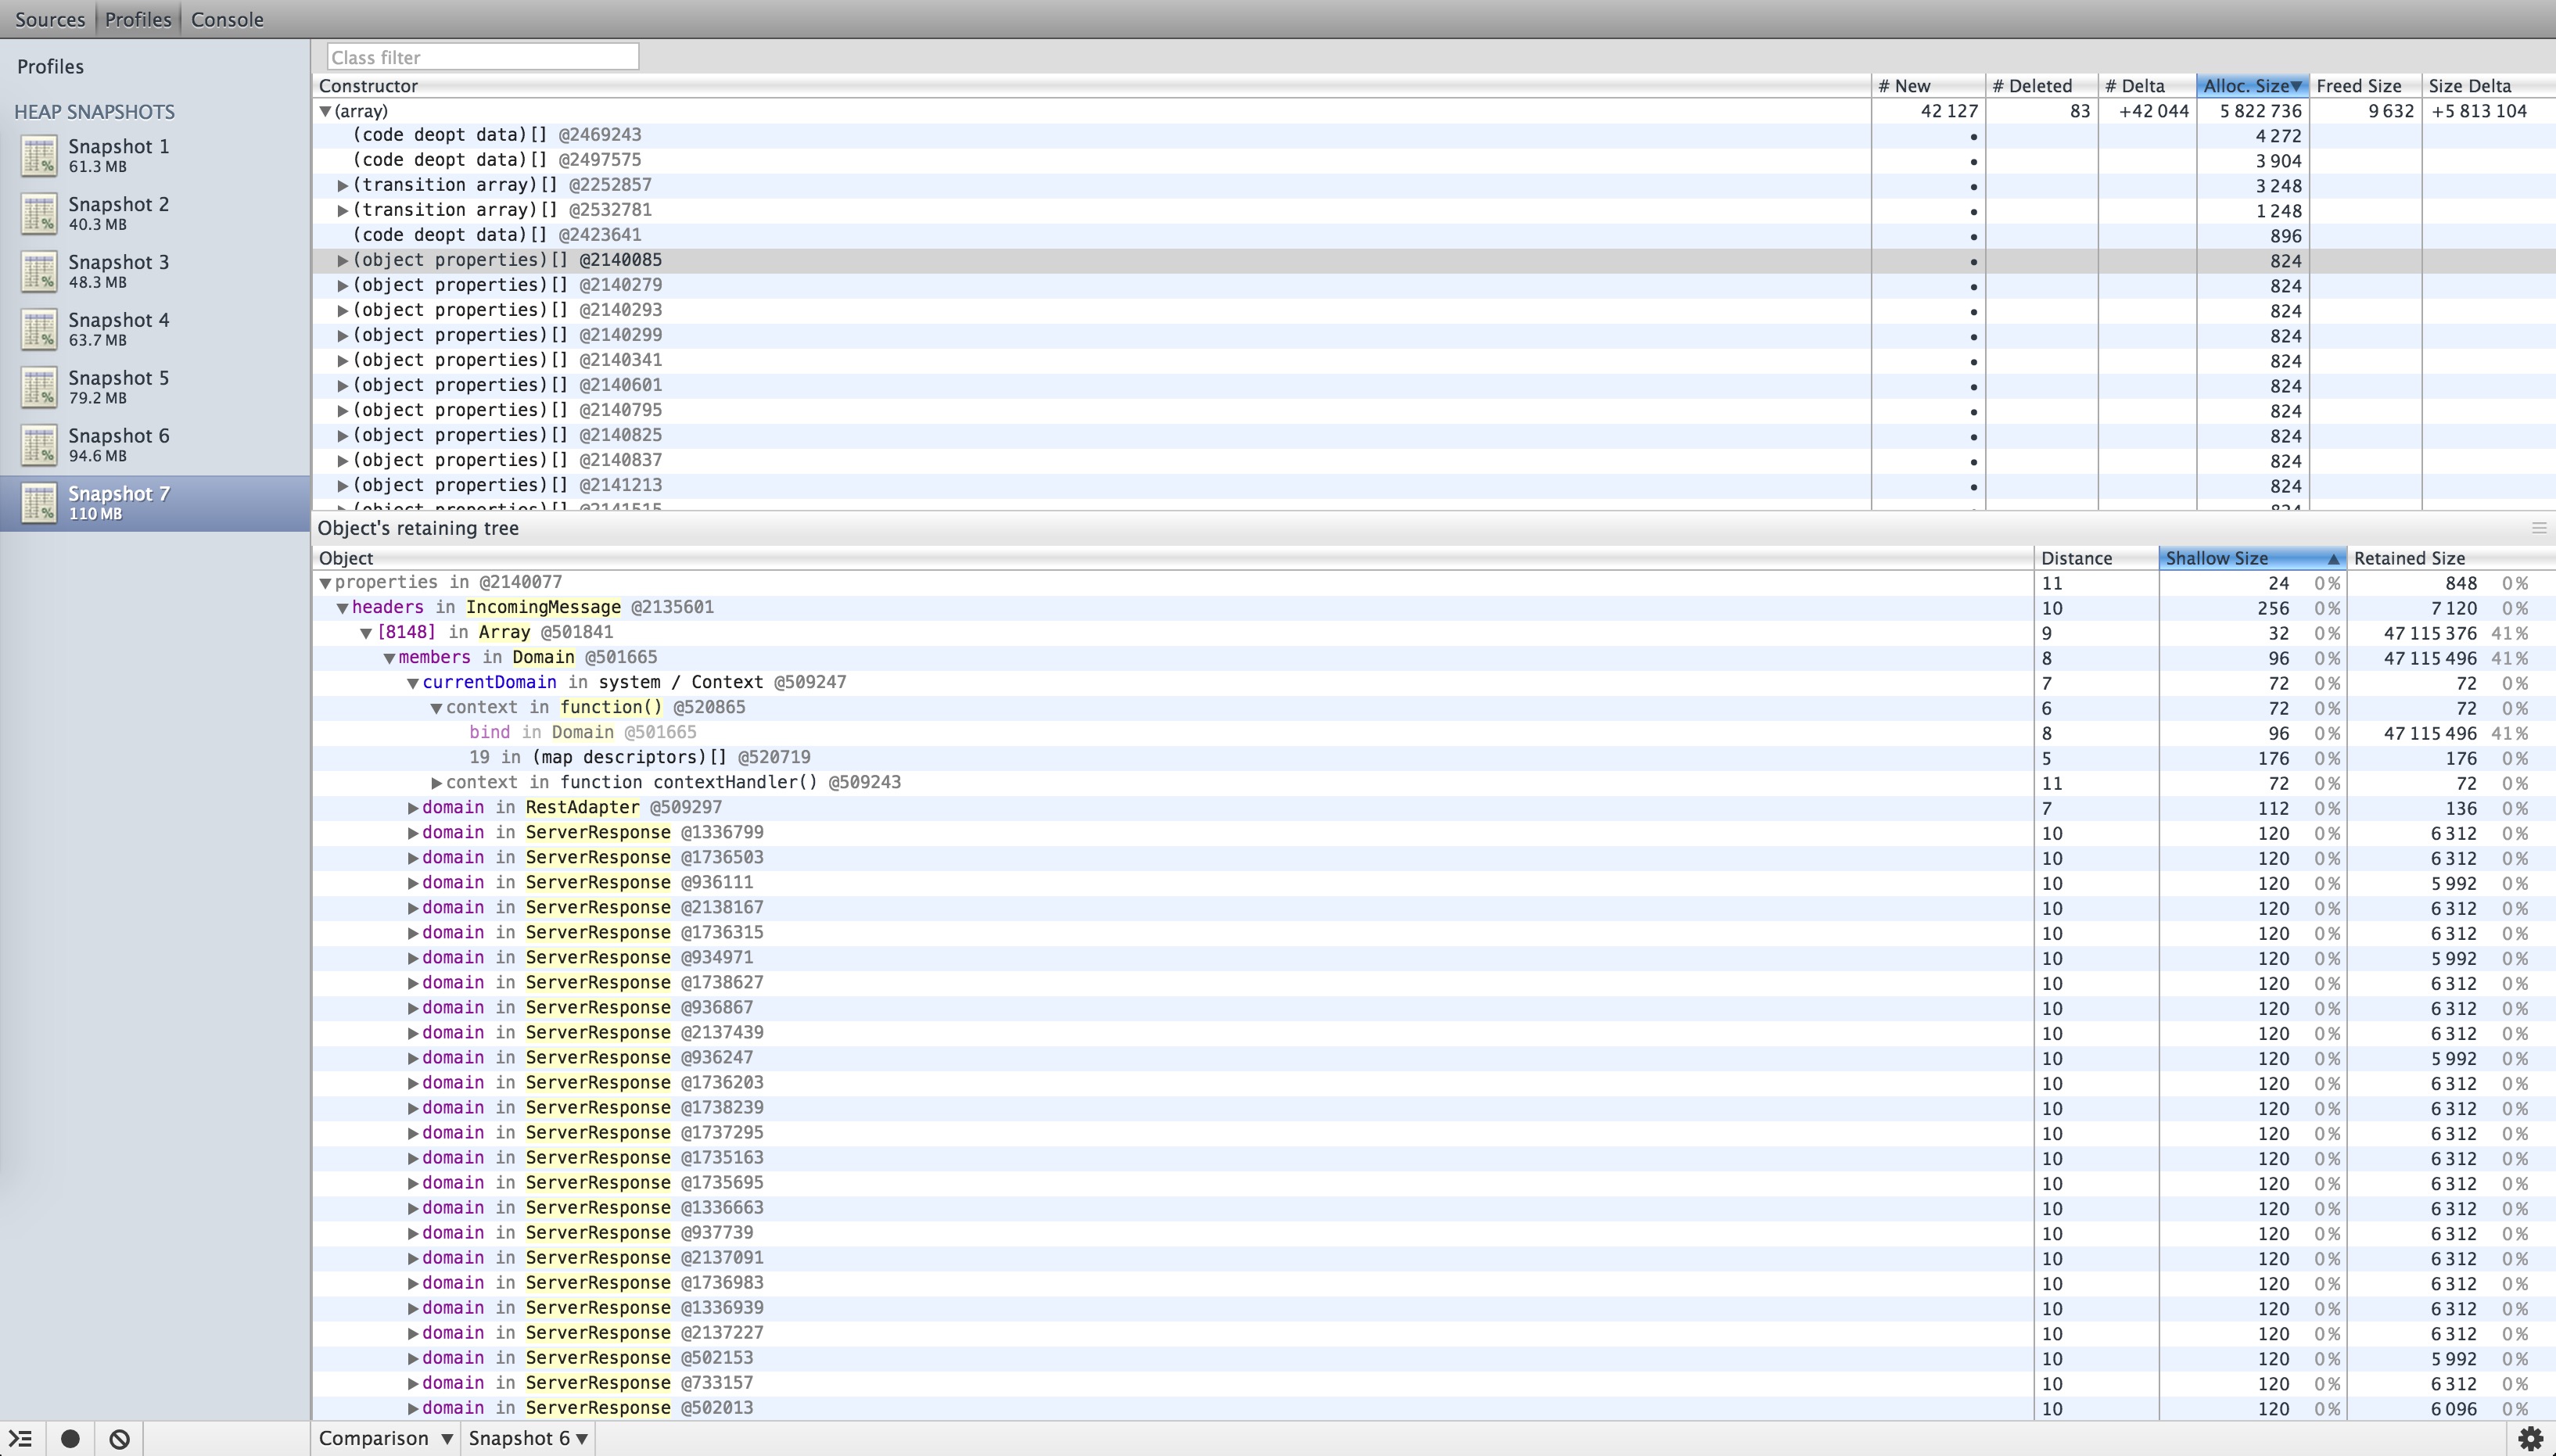Expand domain in RestAdapter @509297
Viewport: 2556px width, 1456px height.
pyautogui.click(x=413, y=808)
